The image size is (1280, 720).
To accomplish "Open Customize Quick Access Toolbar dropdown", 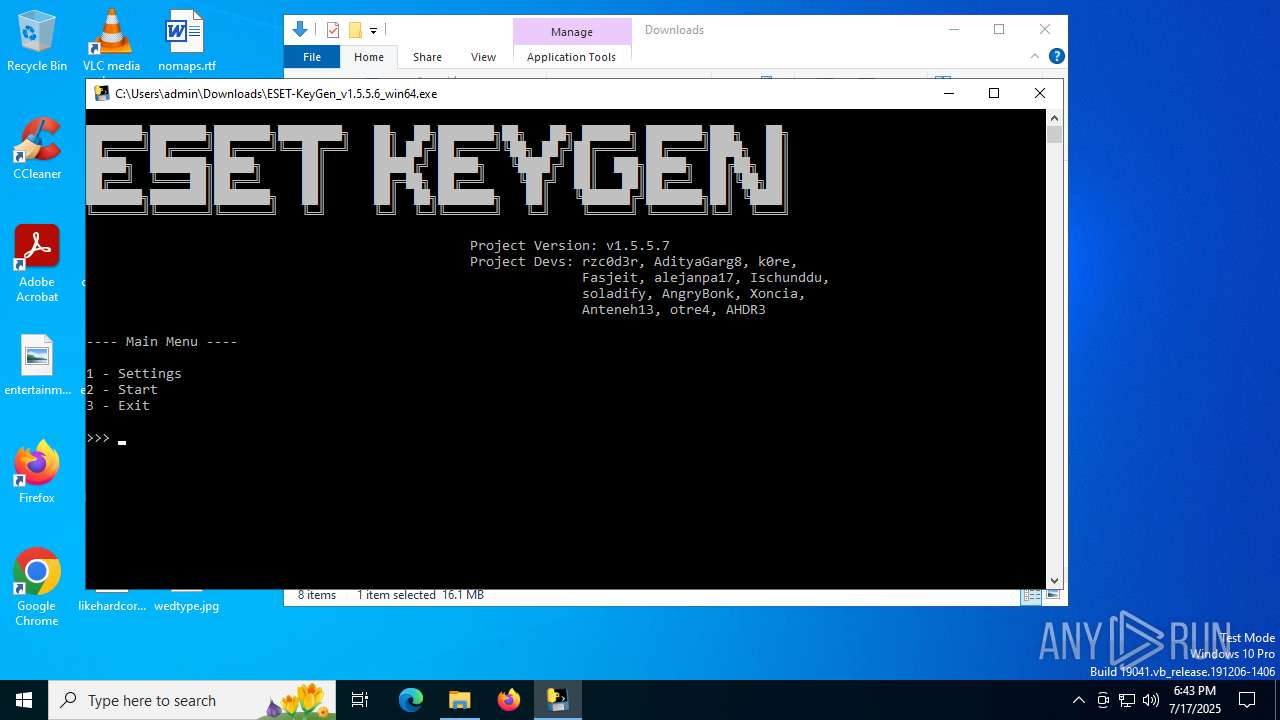I will [373, 31].
